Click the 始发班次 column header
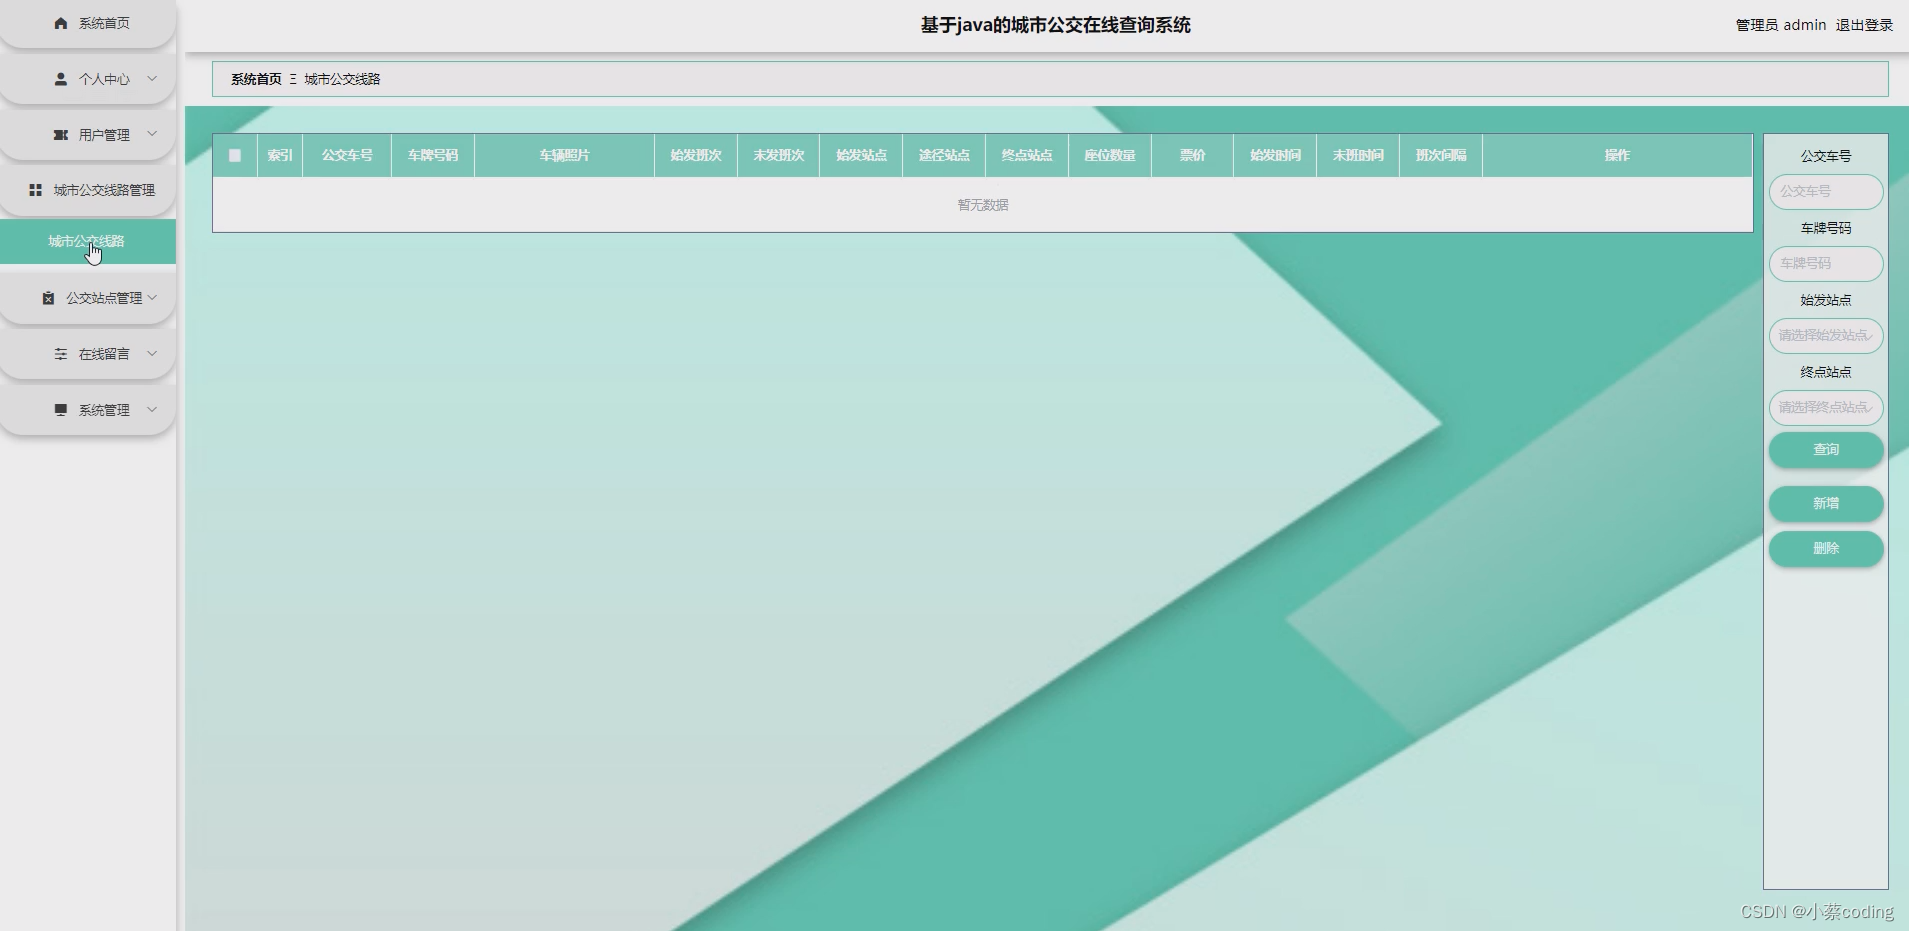 click(696, 156)
